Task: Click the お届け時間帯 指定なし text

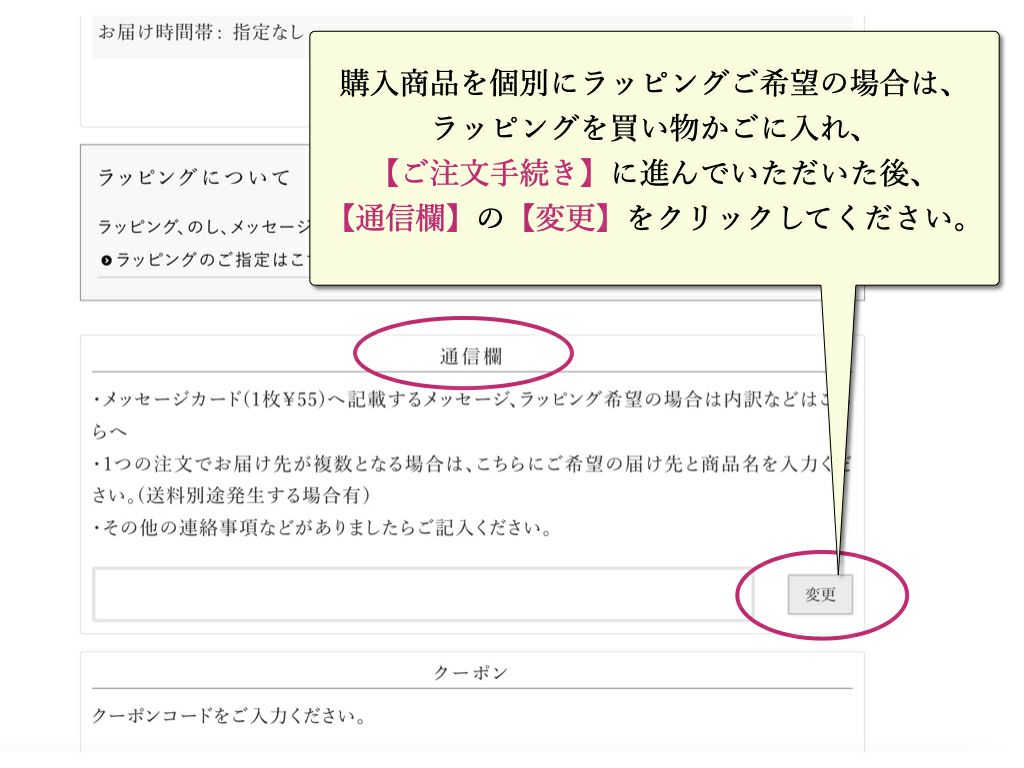Action: [x=200, y=31]
